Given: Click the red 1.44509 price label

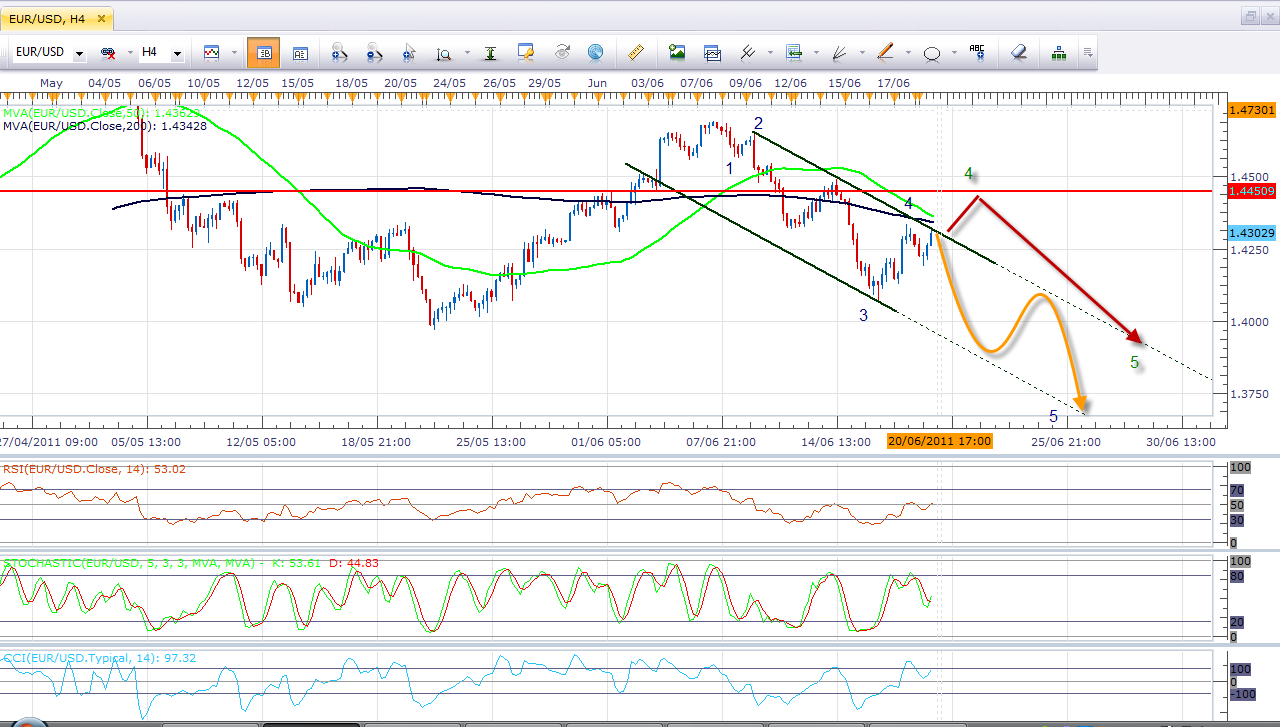Looking at the screenshot, I should (1251, 190).
